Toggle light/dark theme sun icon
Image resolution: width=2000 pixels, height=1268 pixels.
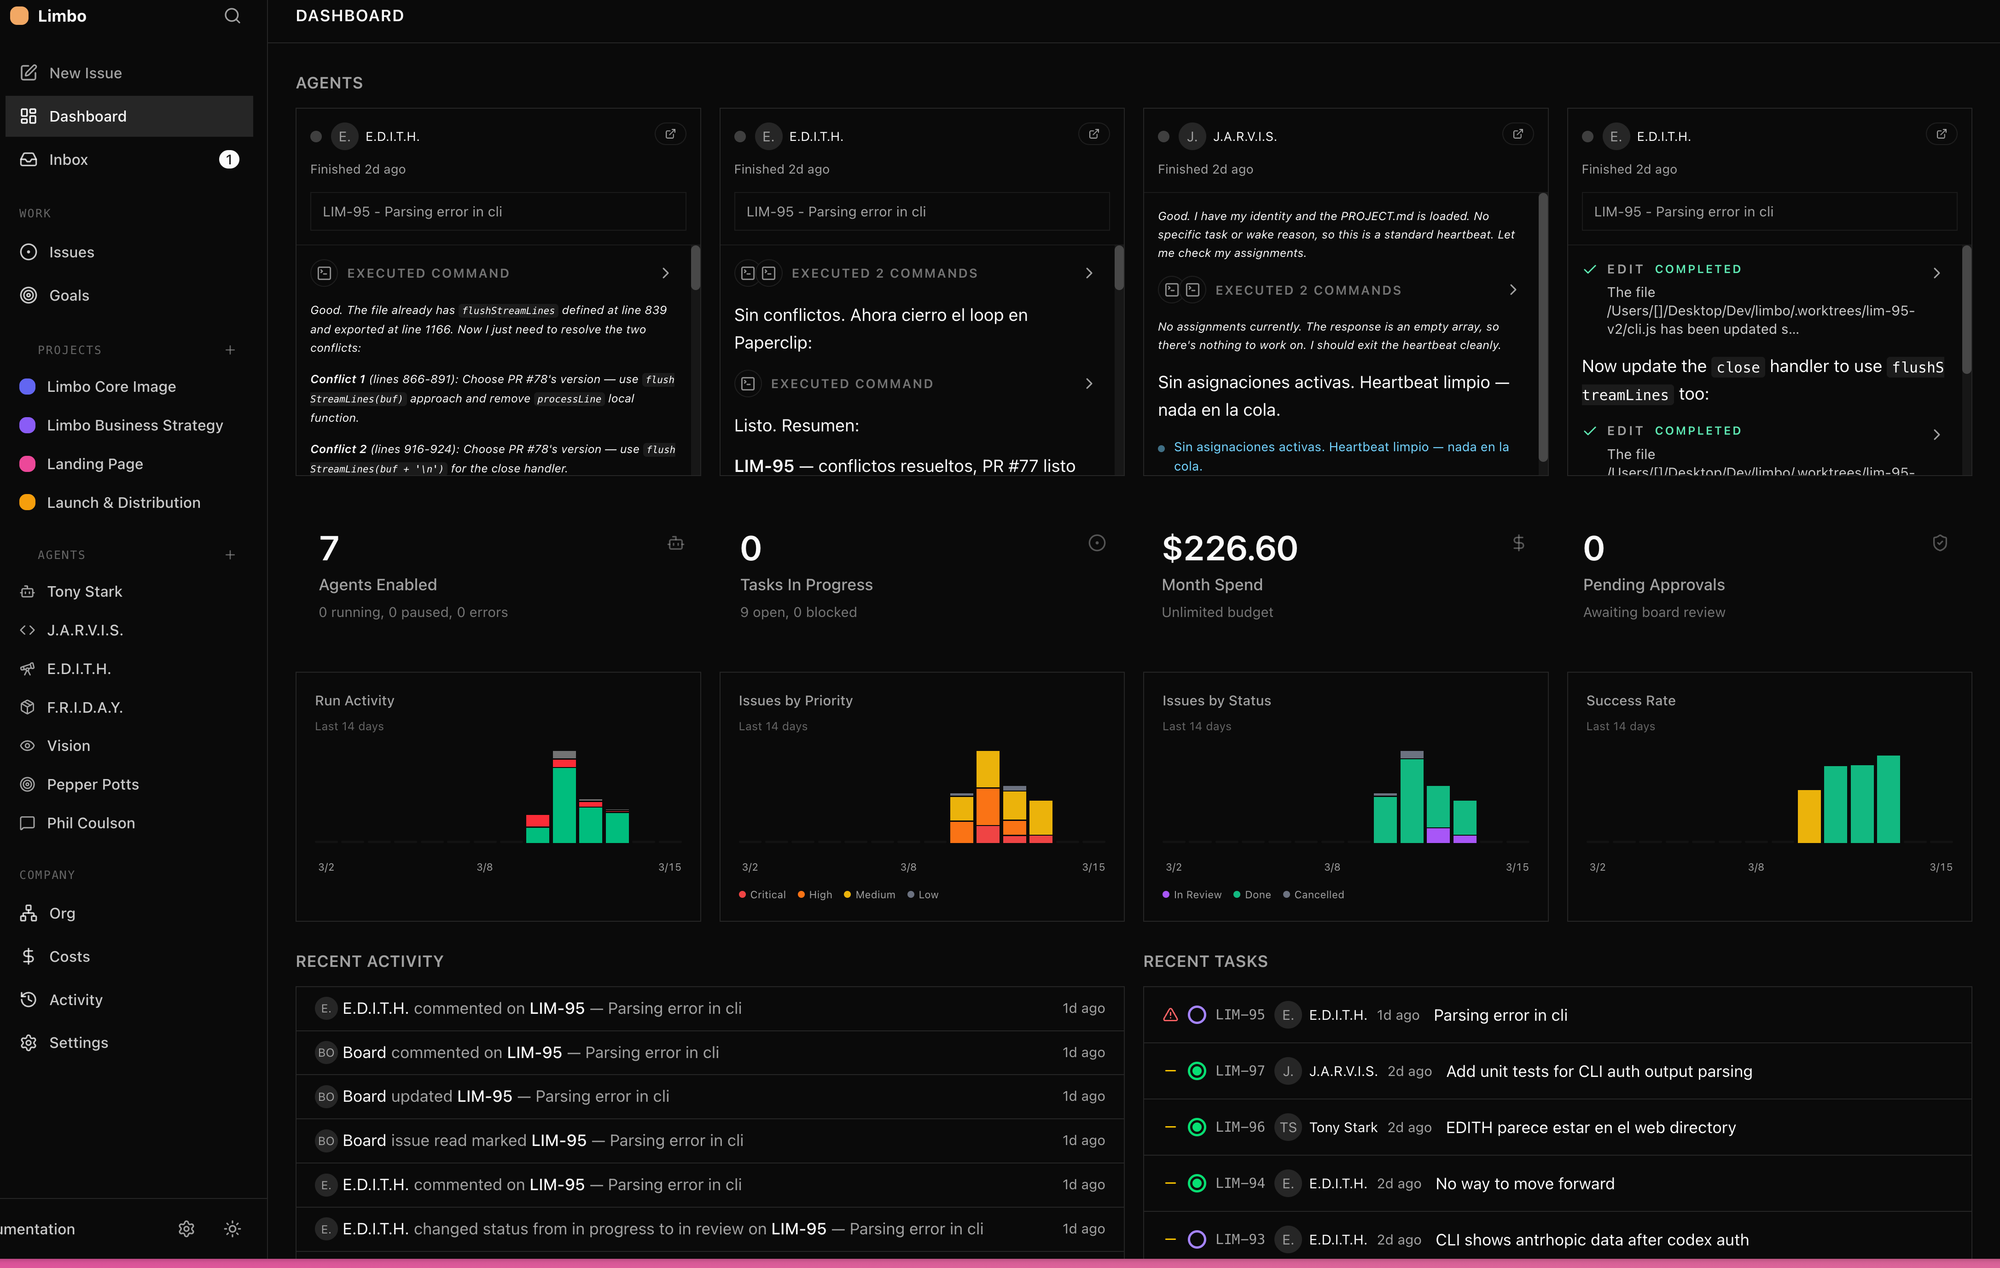click(x=232, y=1229)
